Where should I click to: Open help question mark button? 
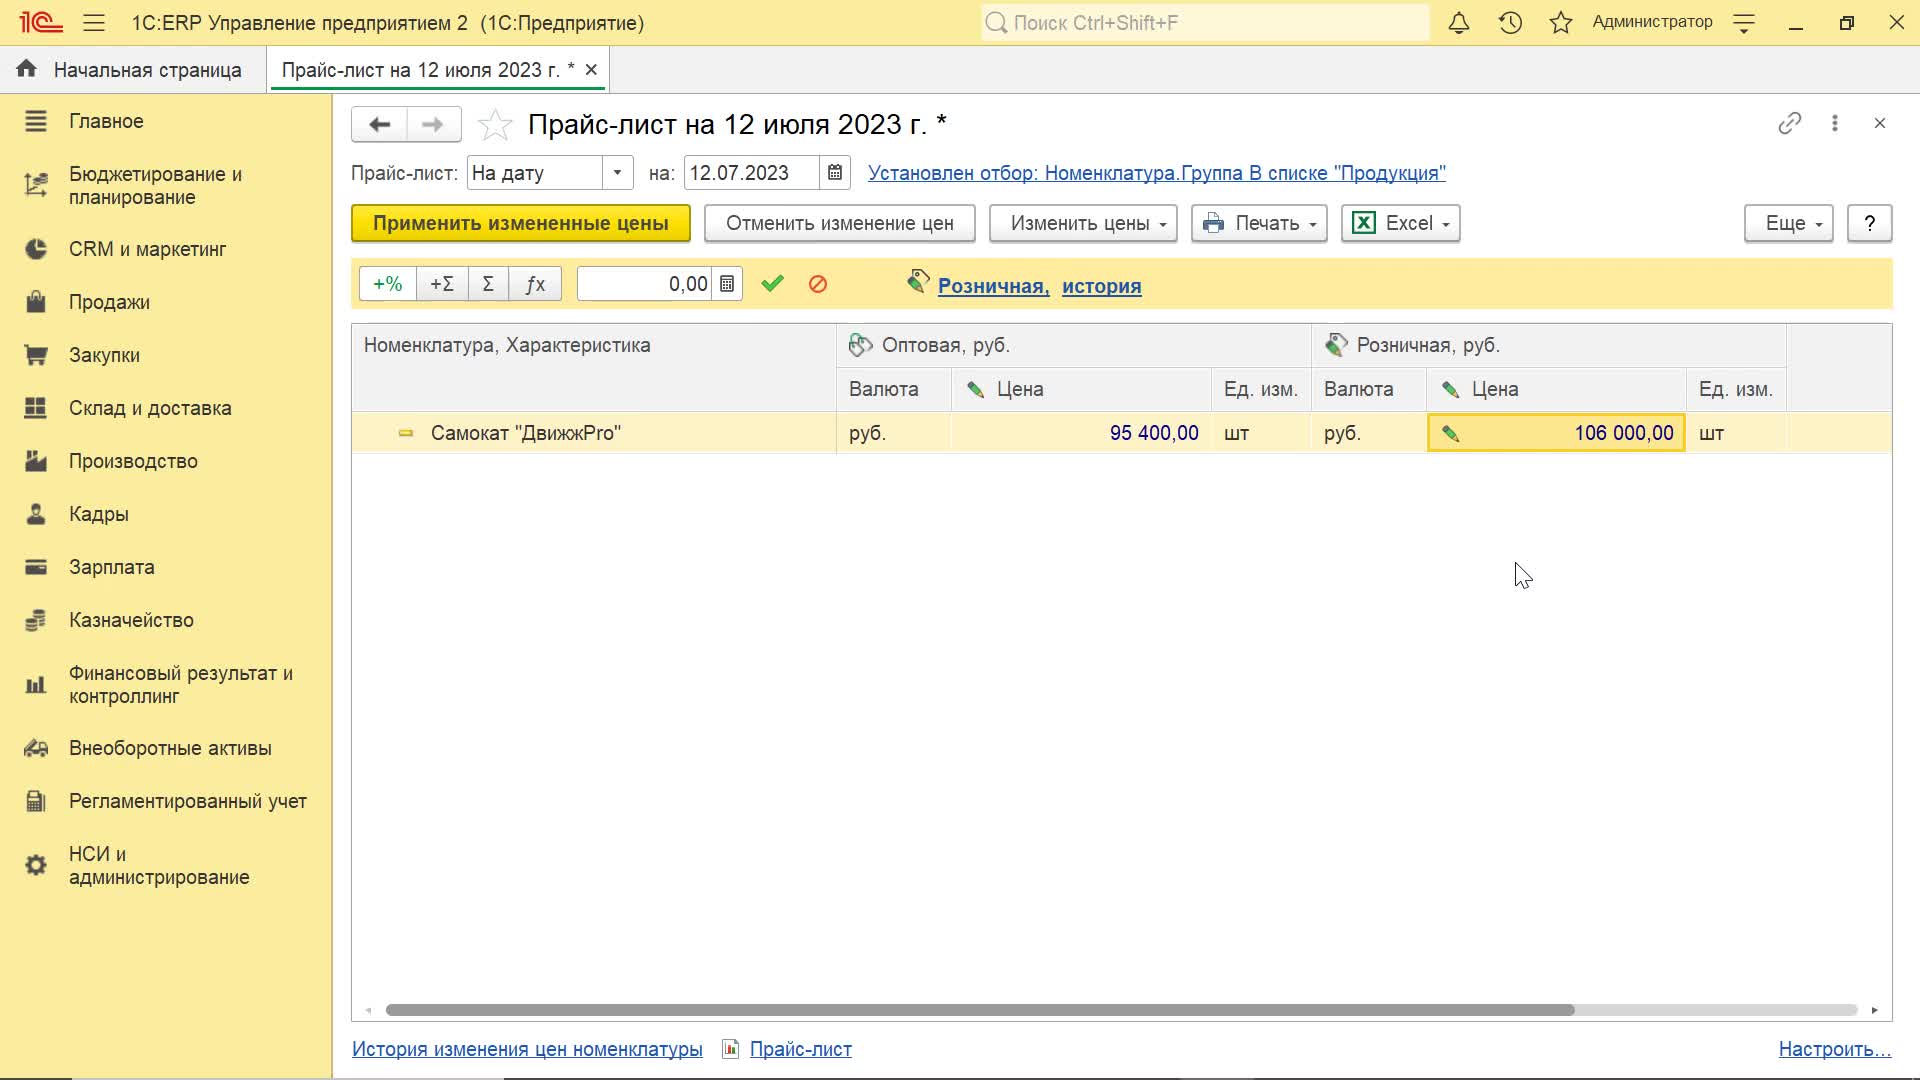point(1869,223)
